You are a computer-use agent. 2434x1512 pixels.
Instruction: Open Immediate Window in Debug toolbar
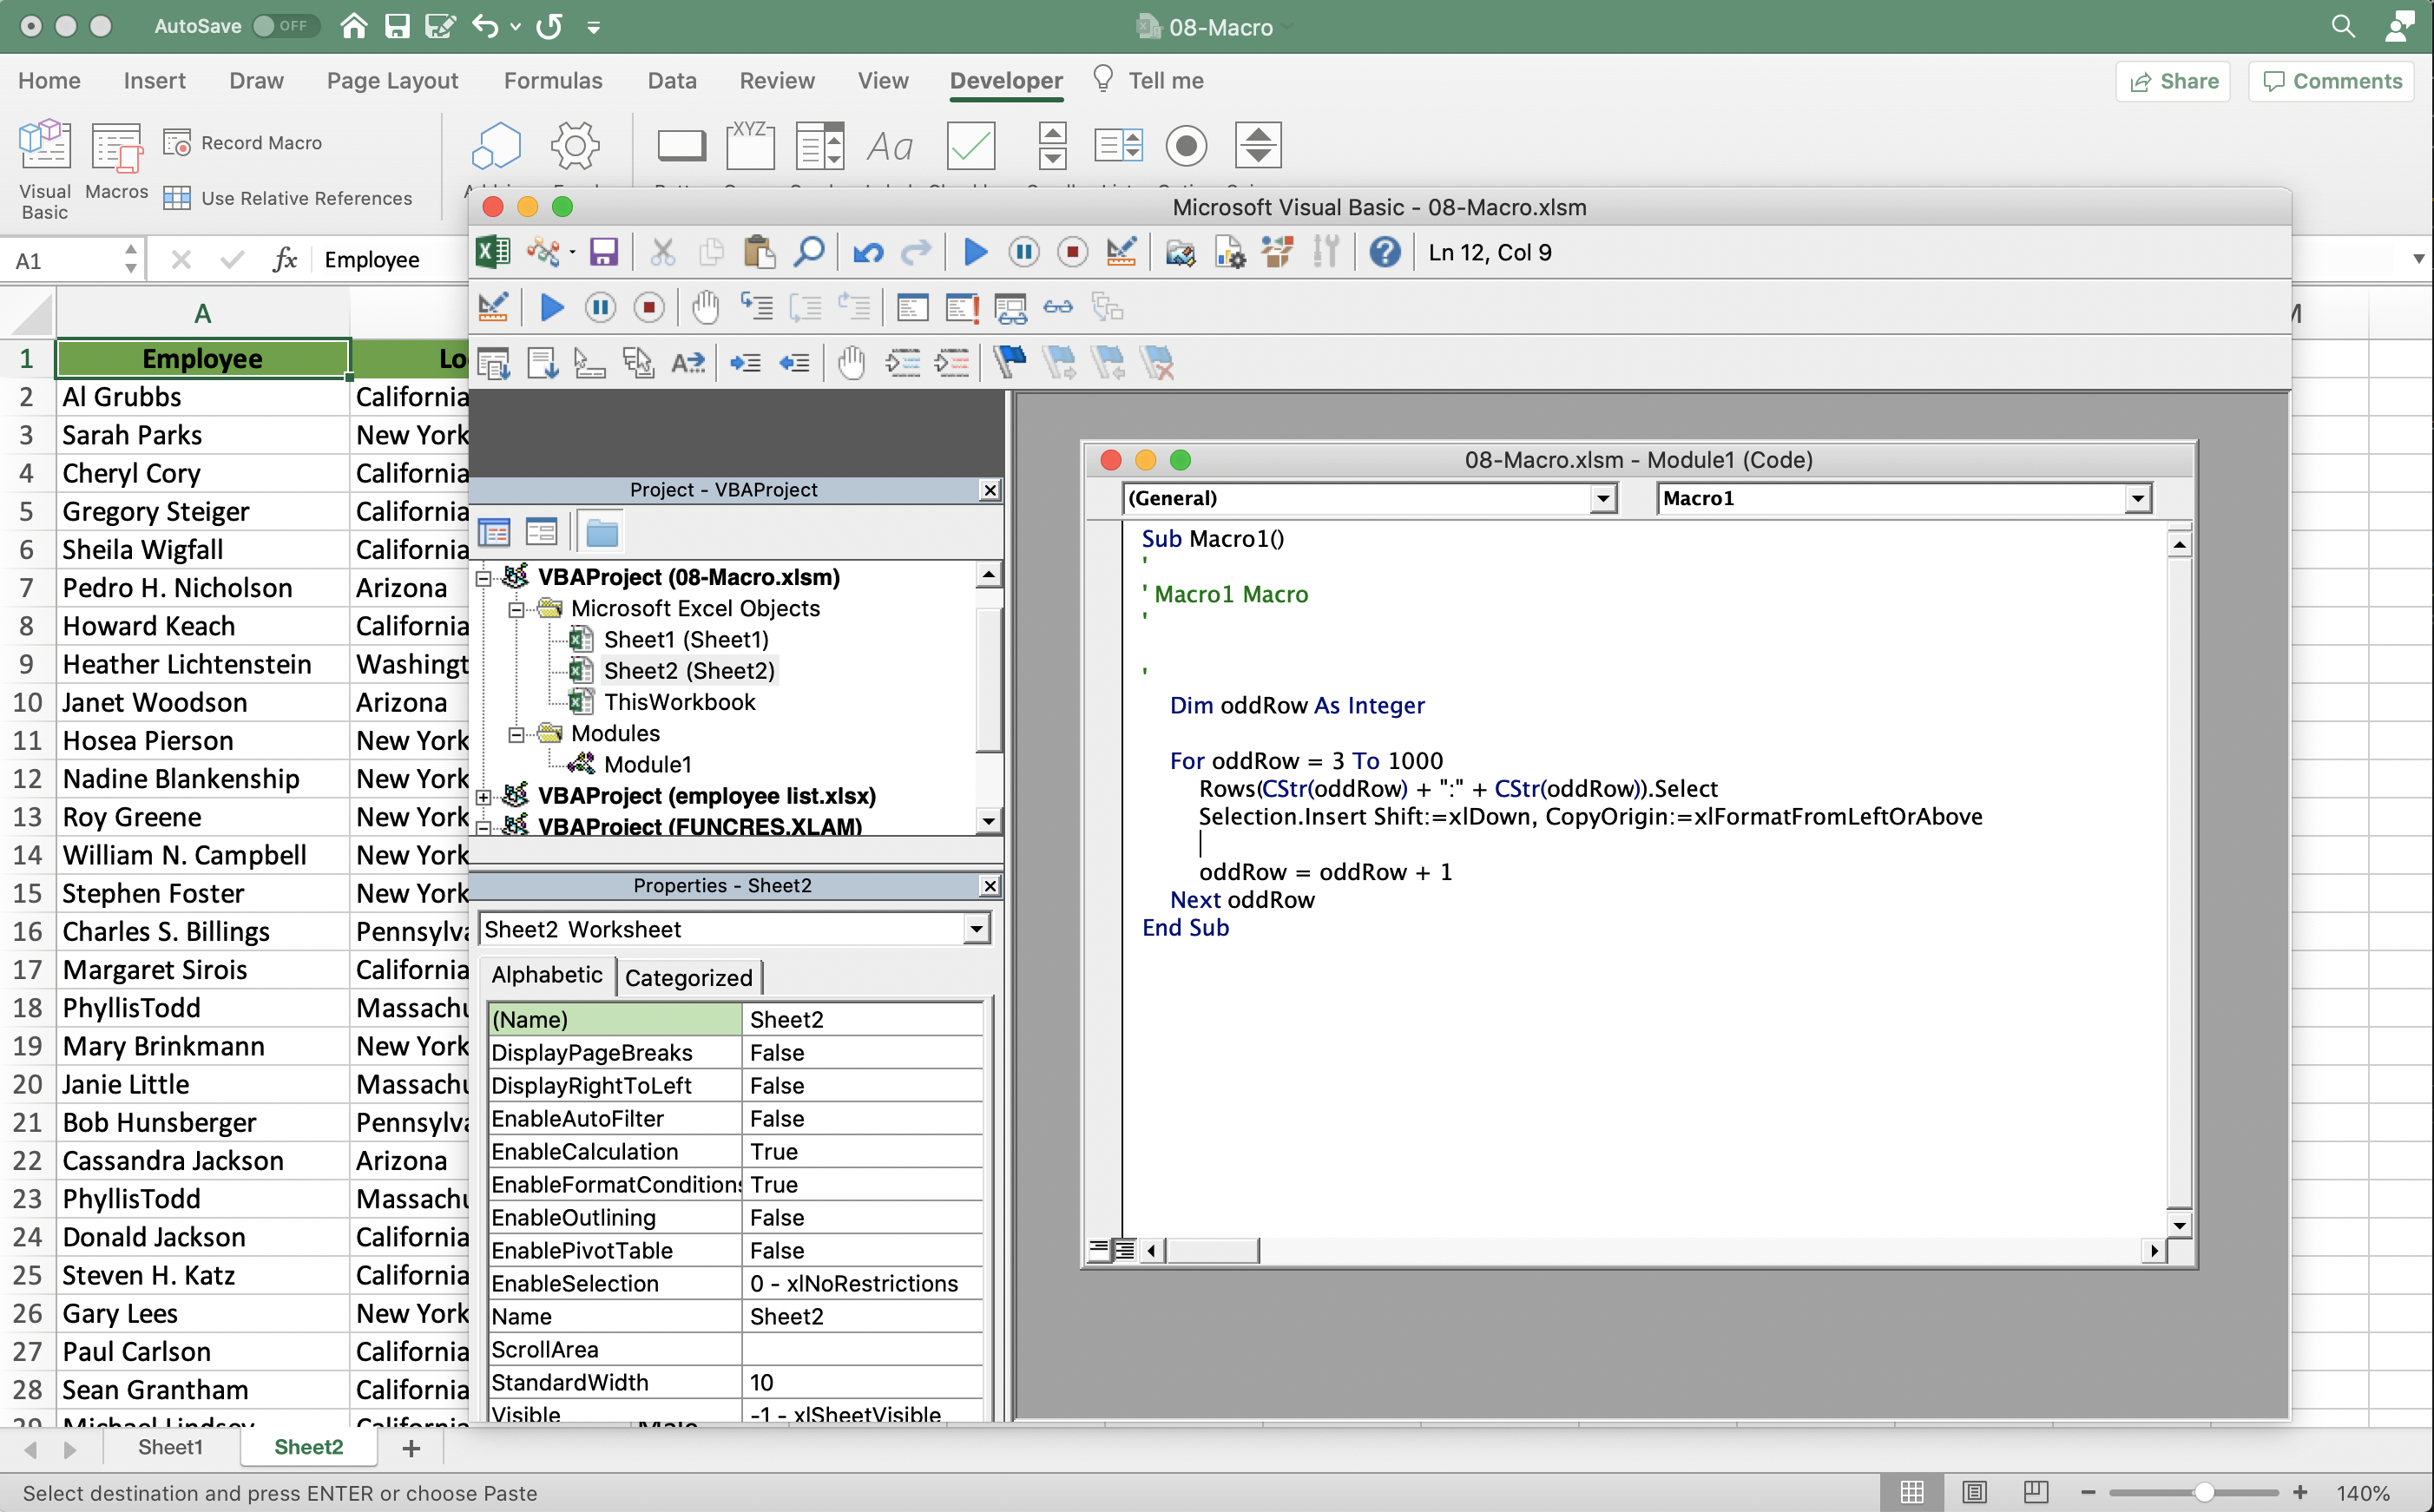tap(962, 307)
